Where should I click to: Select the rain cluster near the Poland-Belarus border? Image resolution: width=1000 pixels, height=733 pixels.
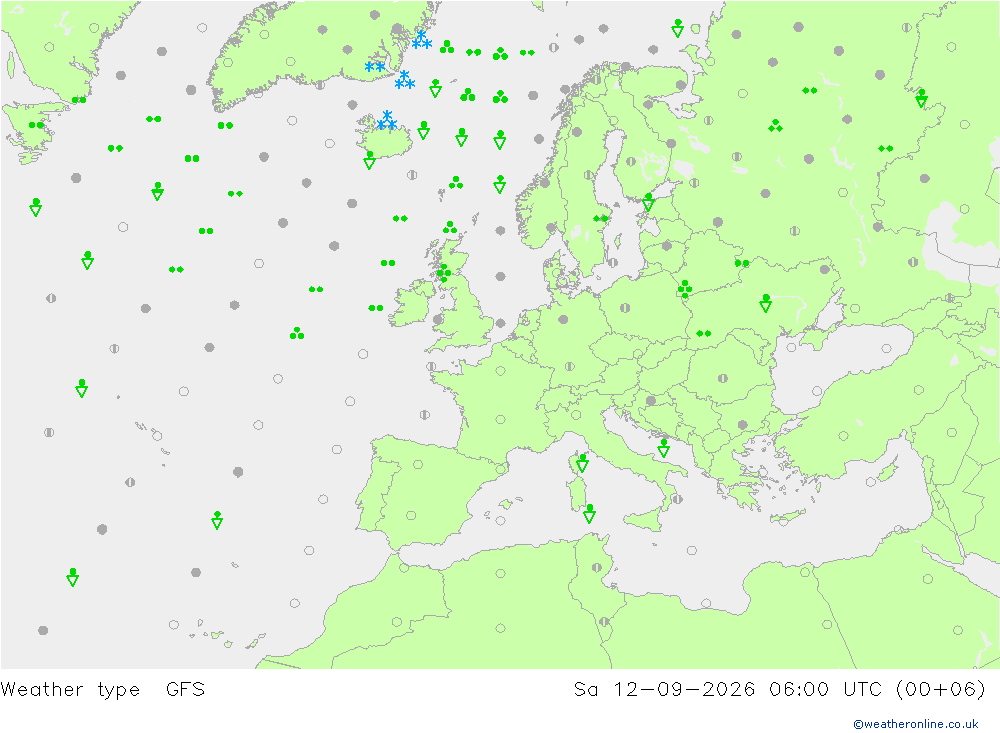click(685, 289)
